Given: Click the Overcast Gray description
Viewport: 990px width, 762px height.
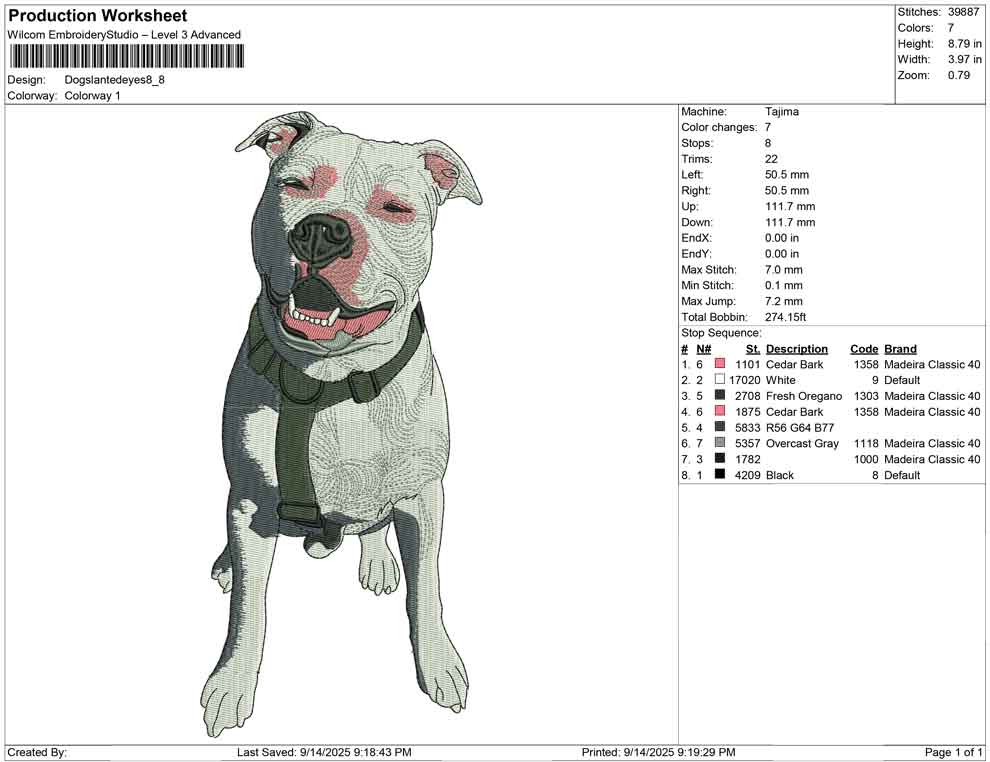Looking at the screenshot, I should pyautogui.click(x=802, y=443).
